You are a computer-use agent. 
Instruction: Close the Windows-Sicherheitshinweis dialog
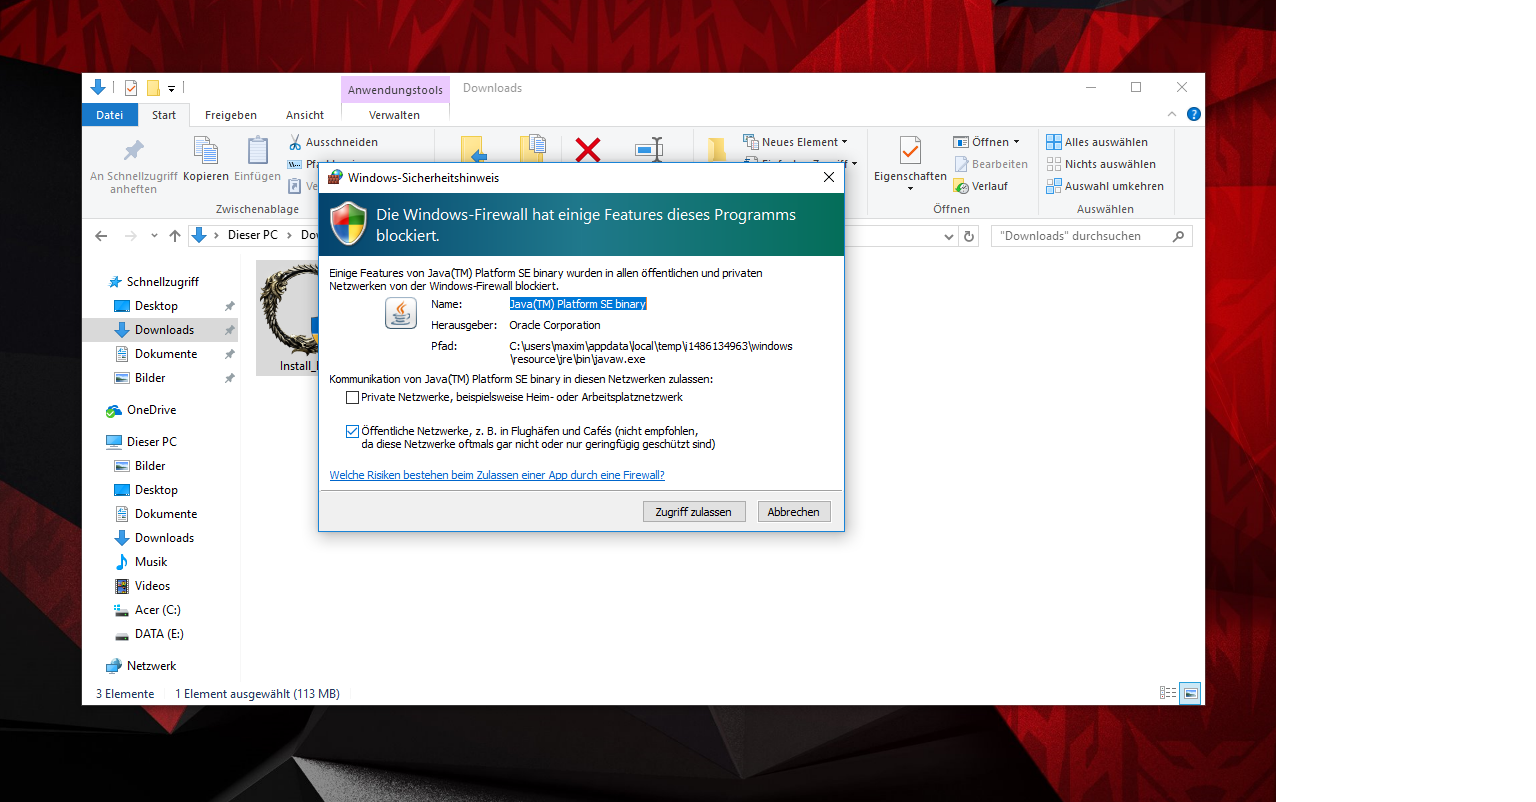coord(828,177)
